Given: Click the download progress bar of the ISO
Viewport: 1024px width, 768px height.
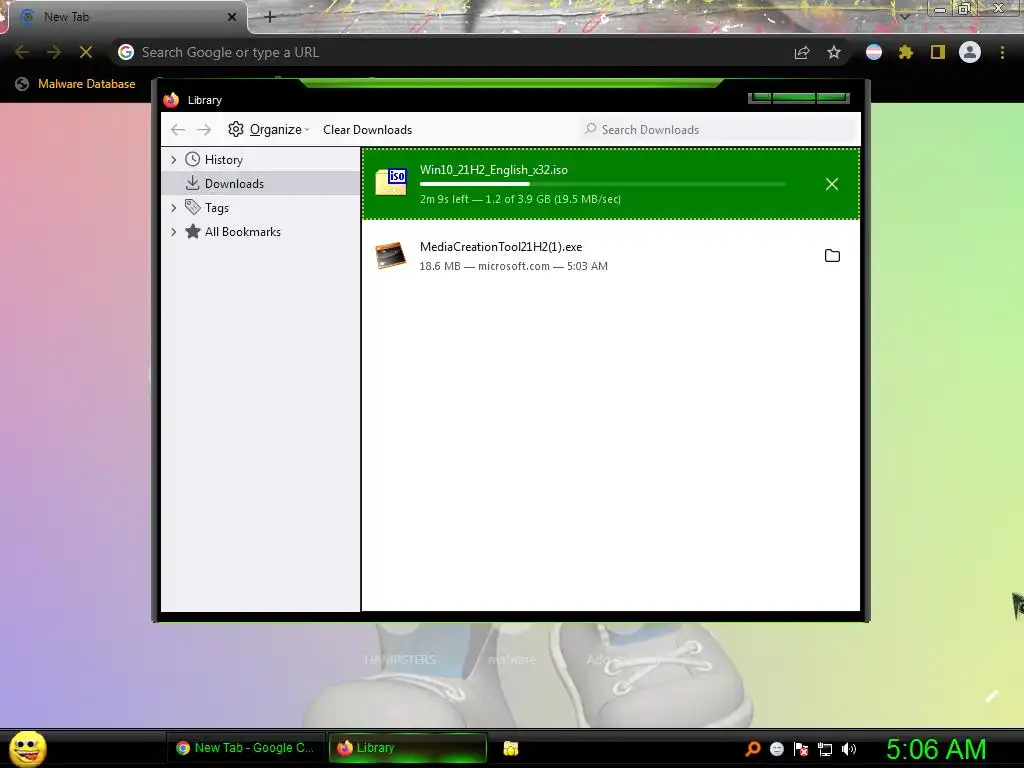Looking at the screenshot, I should (x=602, y=185).
